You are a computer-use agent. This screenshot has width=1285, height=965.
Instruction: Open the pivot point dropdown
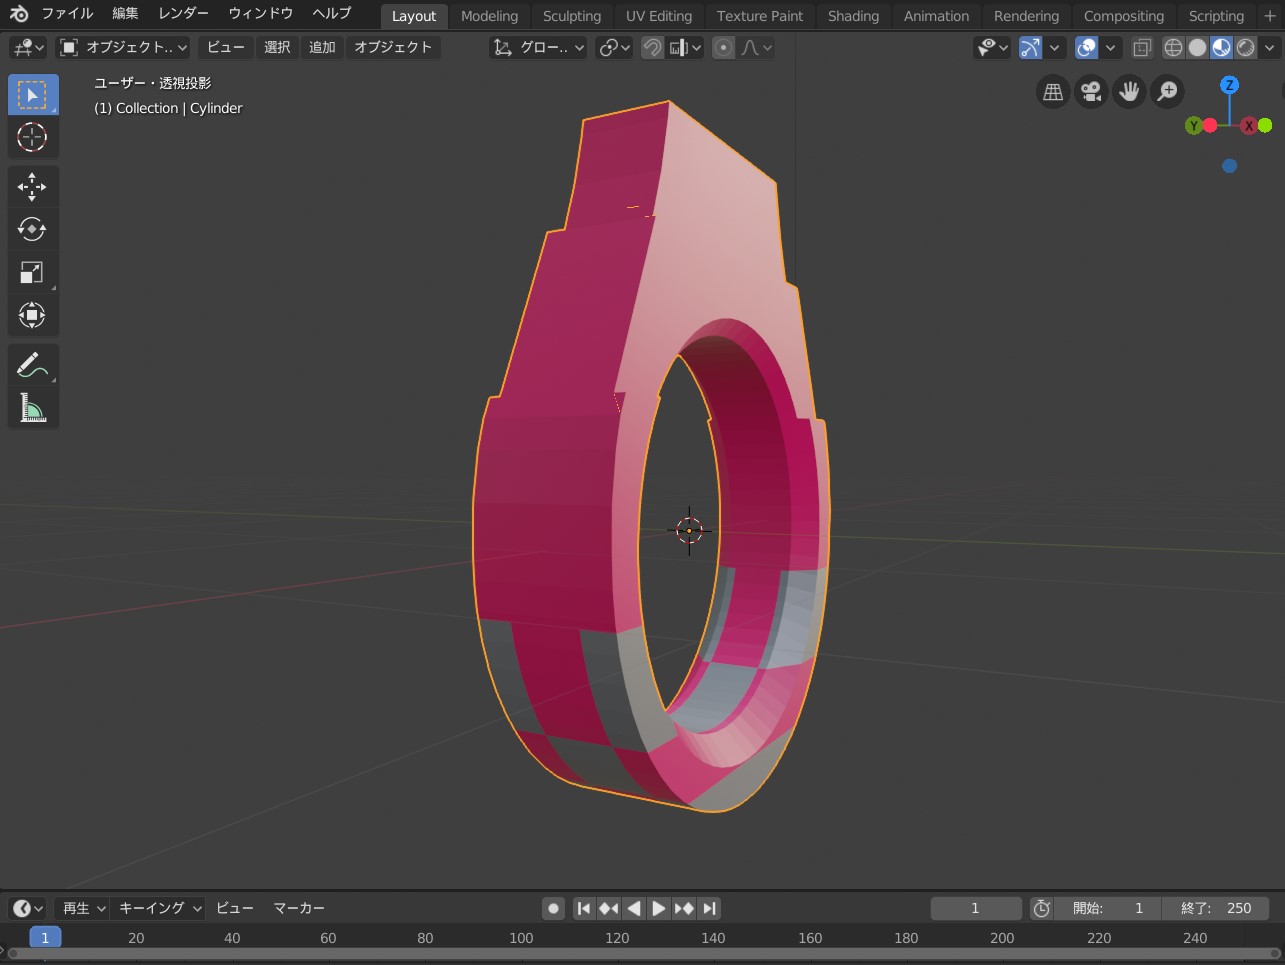[614, 47]
